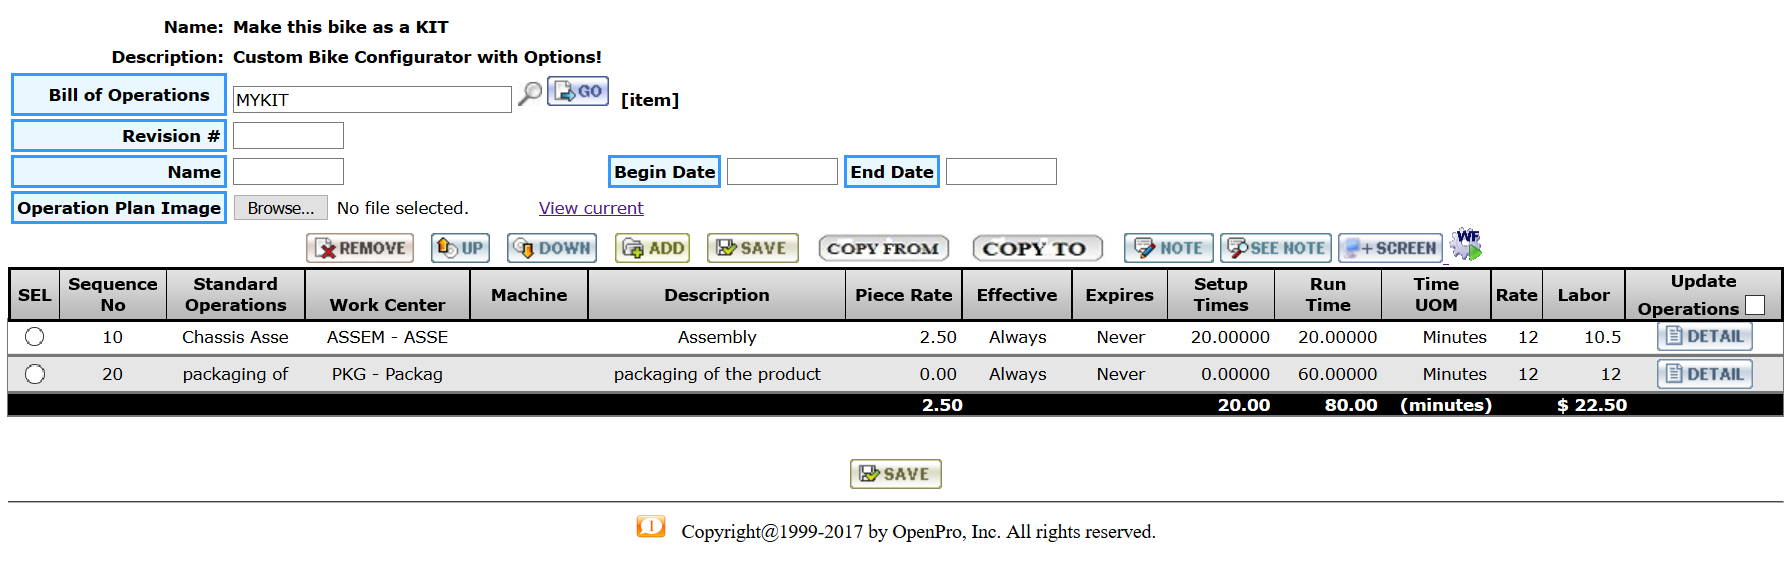The image size is (1788, 581).
Task: Click Browse to choose plan image
Action: (280, 208)
